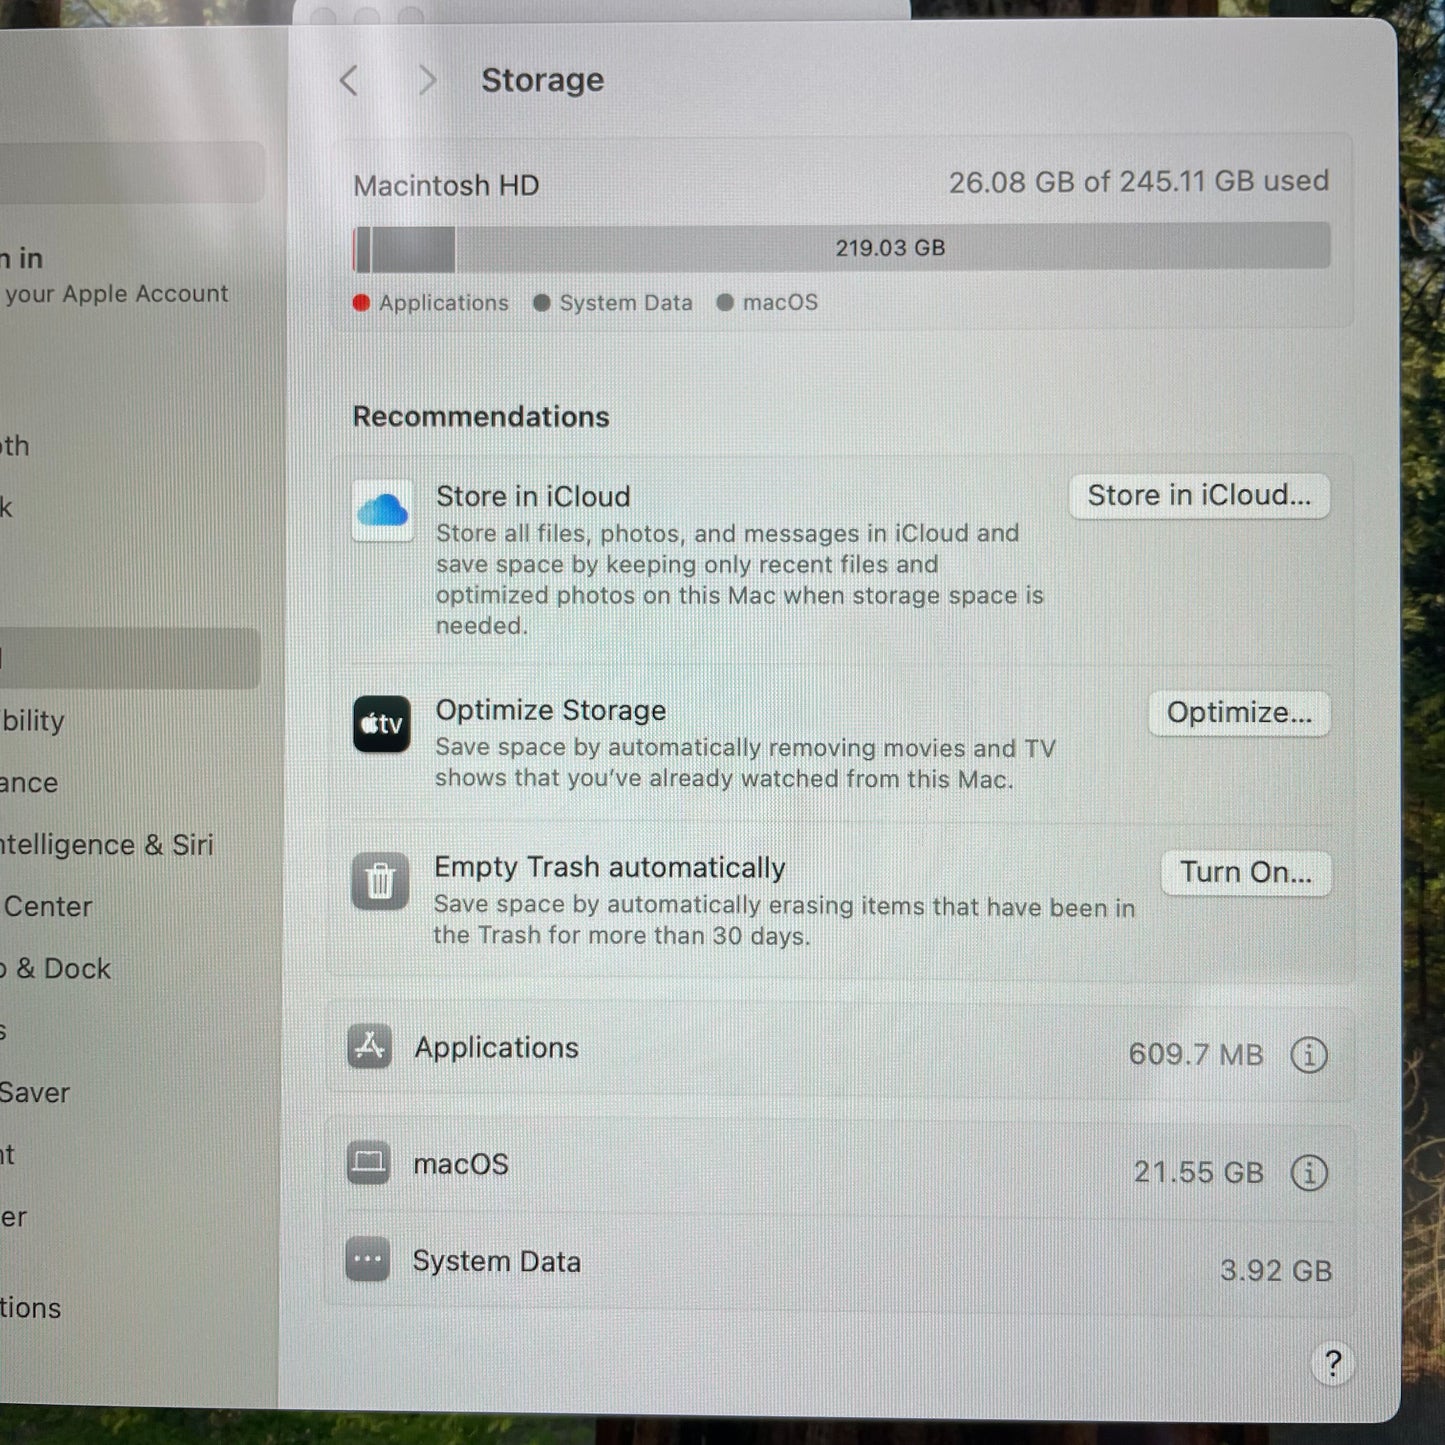
Task: Click the macOS laptop icon
Action: [x=368, y=1163]
